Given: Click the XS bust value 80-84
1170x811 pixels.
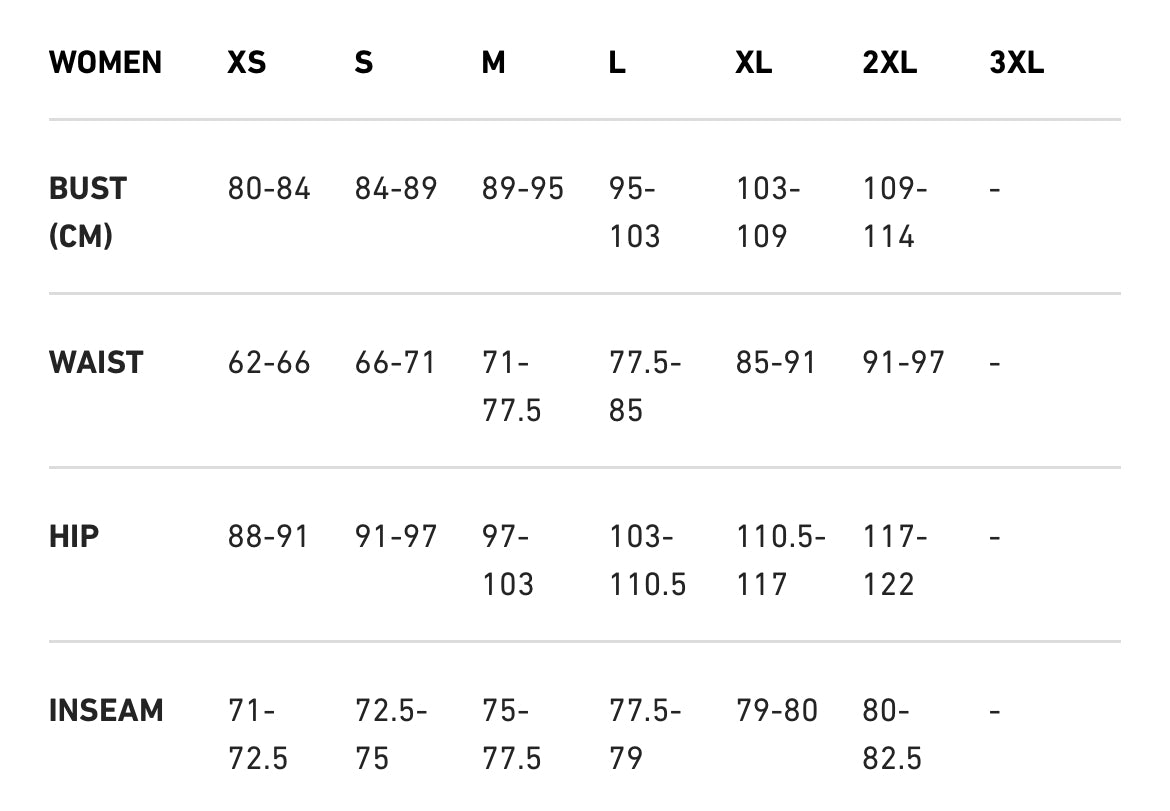Looking at the screenshot, I should click(269, 188).
